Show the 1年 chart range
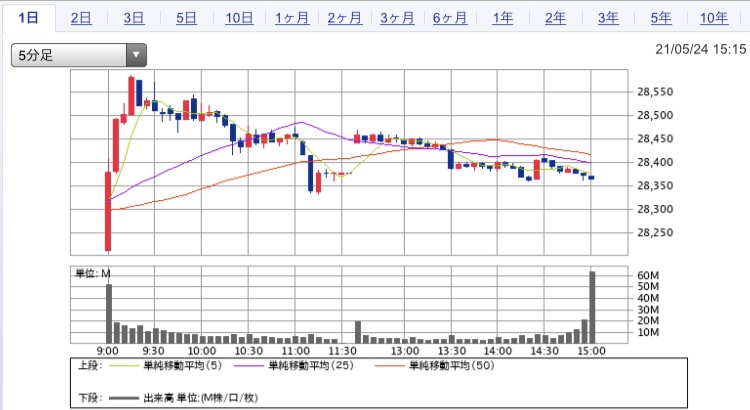 (503, 18)
